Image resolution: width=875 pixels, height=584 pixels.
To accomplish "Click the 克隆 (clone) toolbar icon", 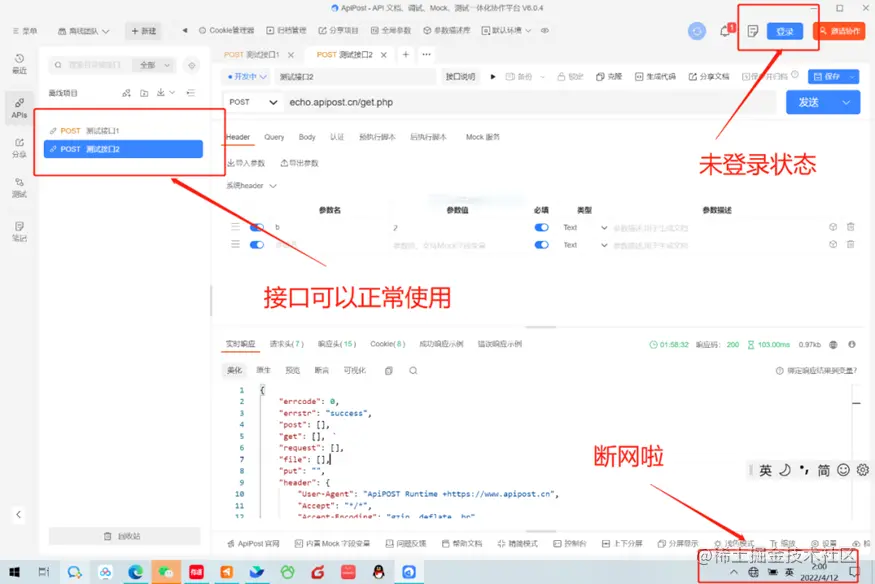I will (x=609, y=76).
